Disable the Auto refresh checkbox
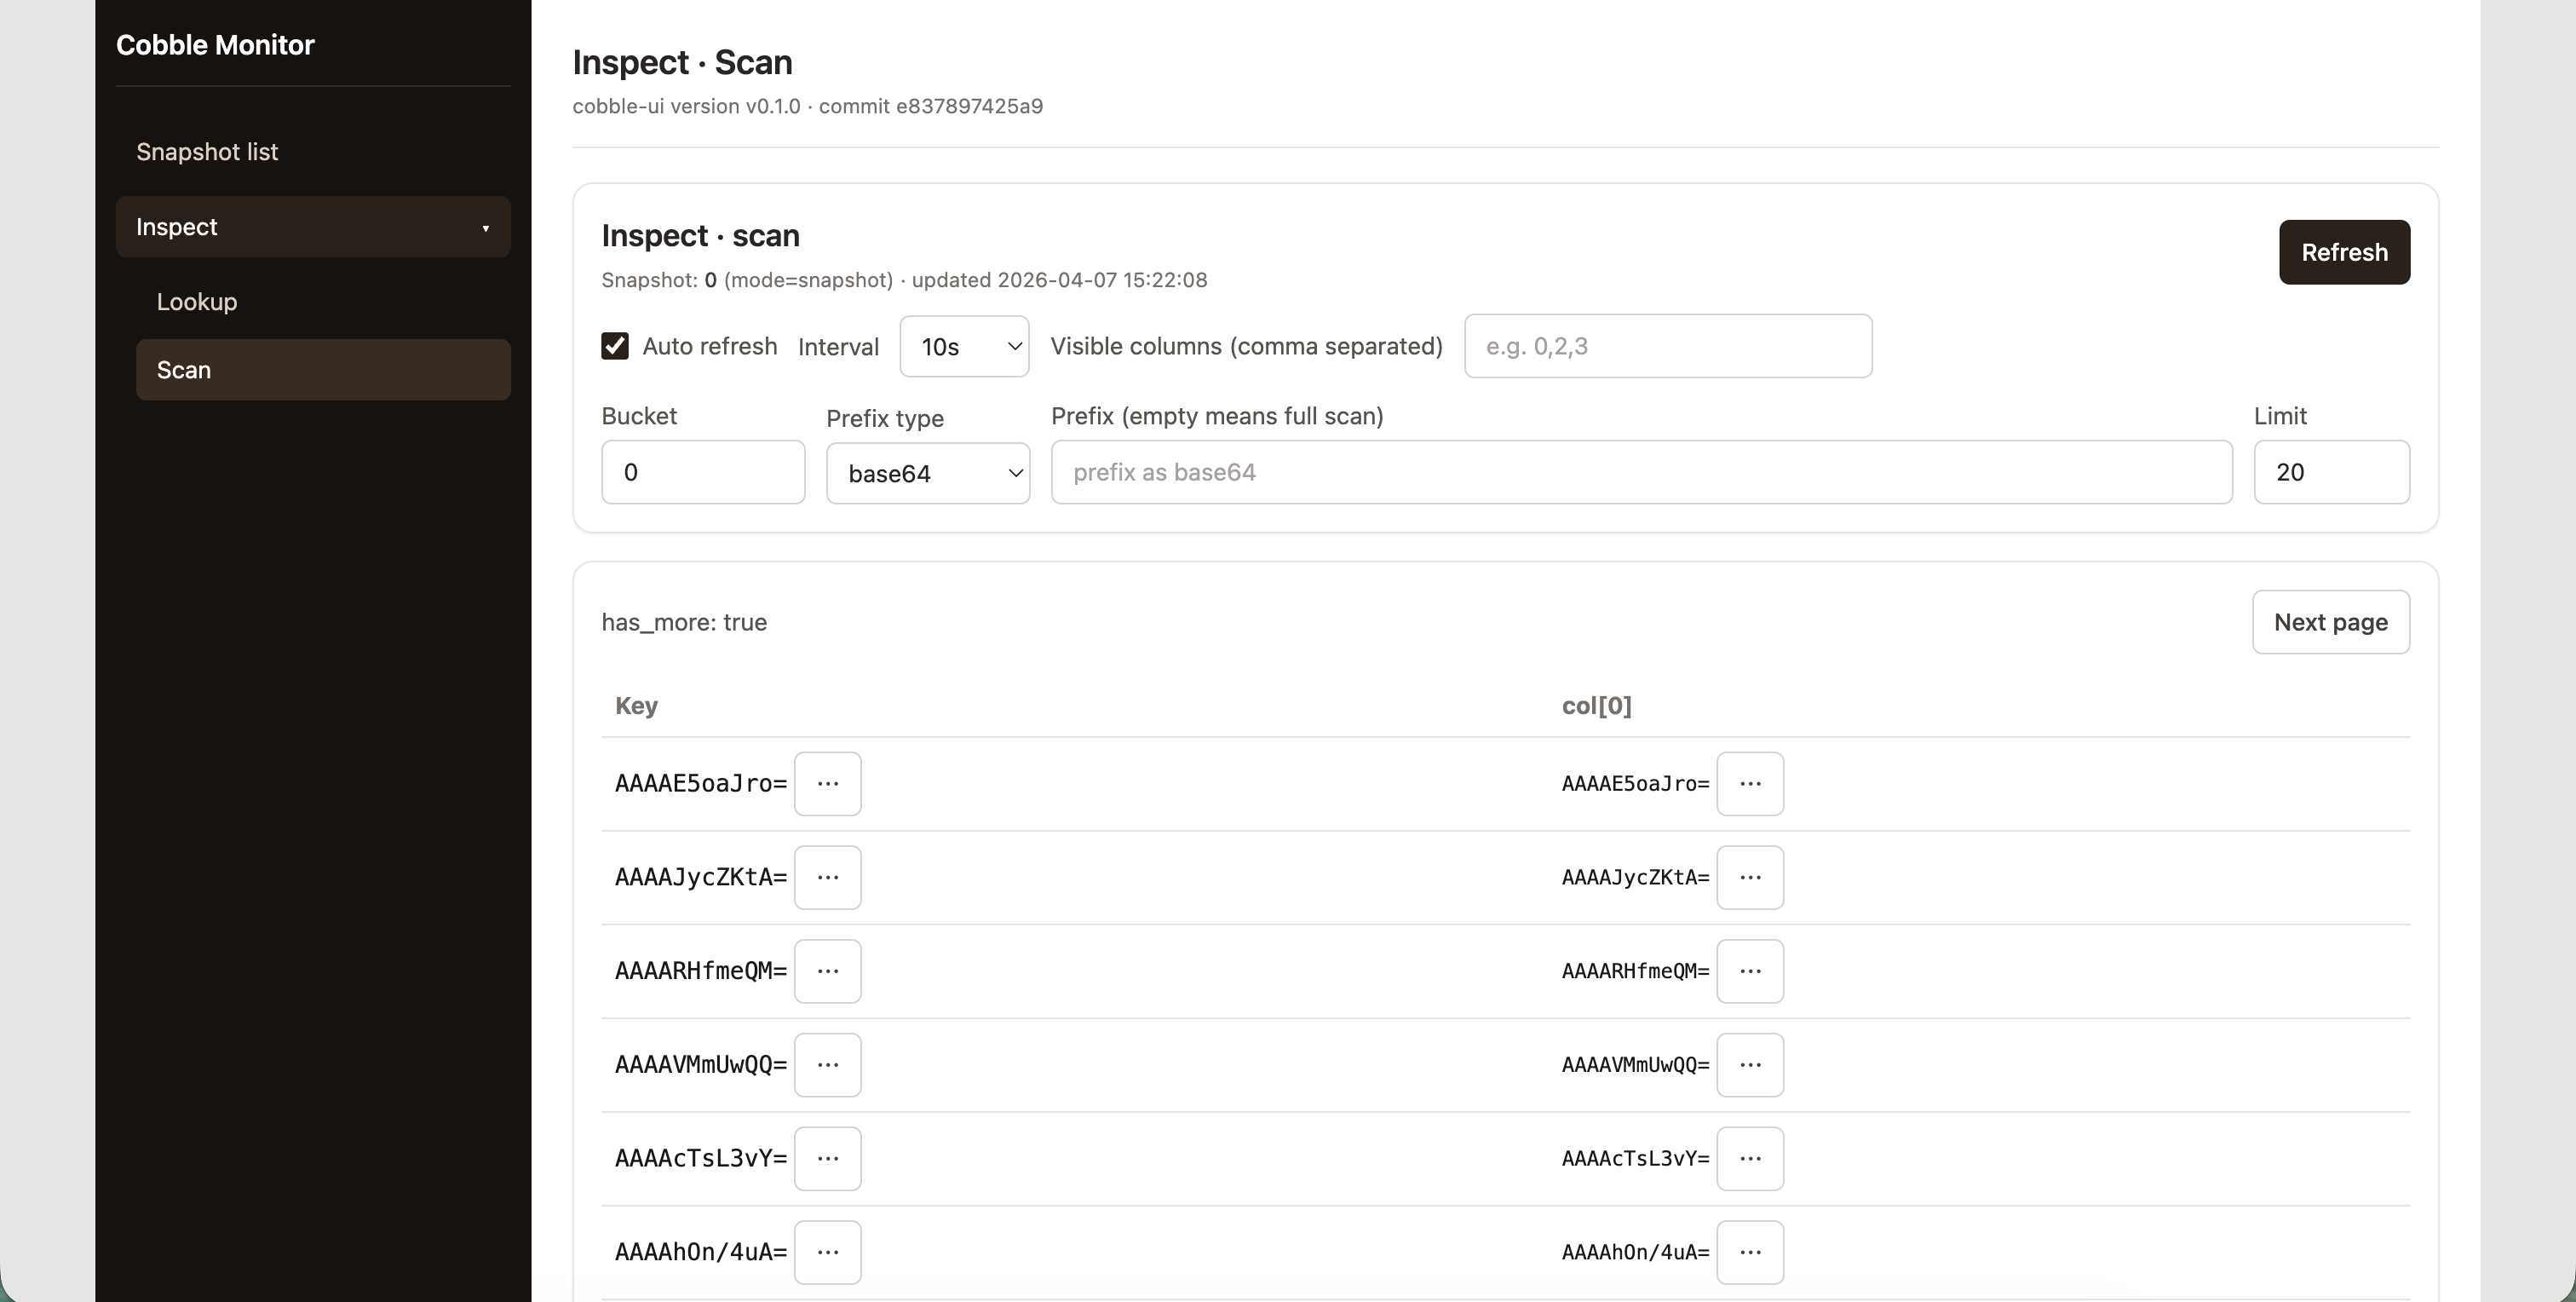Screen dimensions: 2576x1302 point(615,346)
